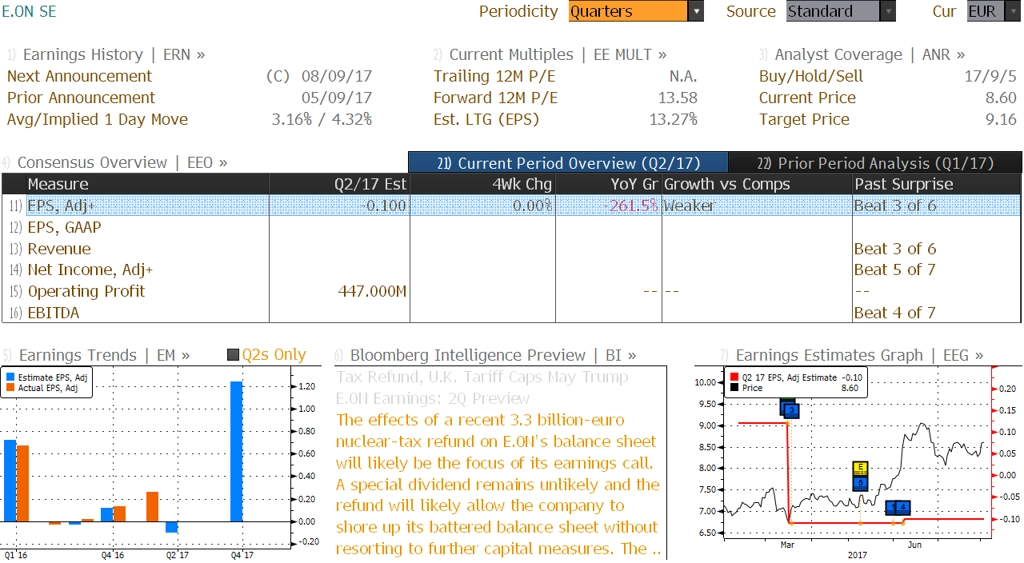Switch to Prior Period Analysis (Q1/17) tab
The image size is (1024, 563).
(875, 163)
